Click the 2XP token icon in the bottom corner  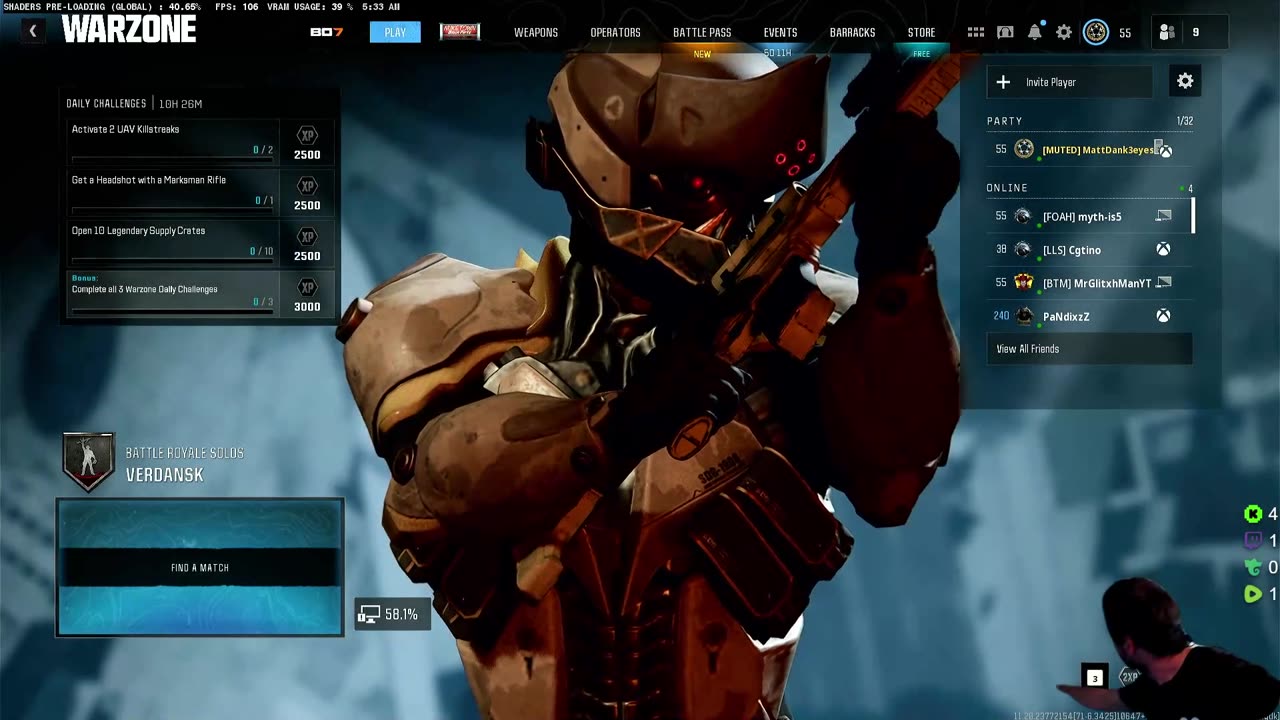(x=1130, y=676)
